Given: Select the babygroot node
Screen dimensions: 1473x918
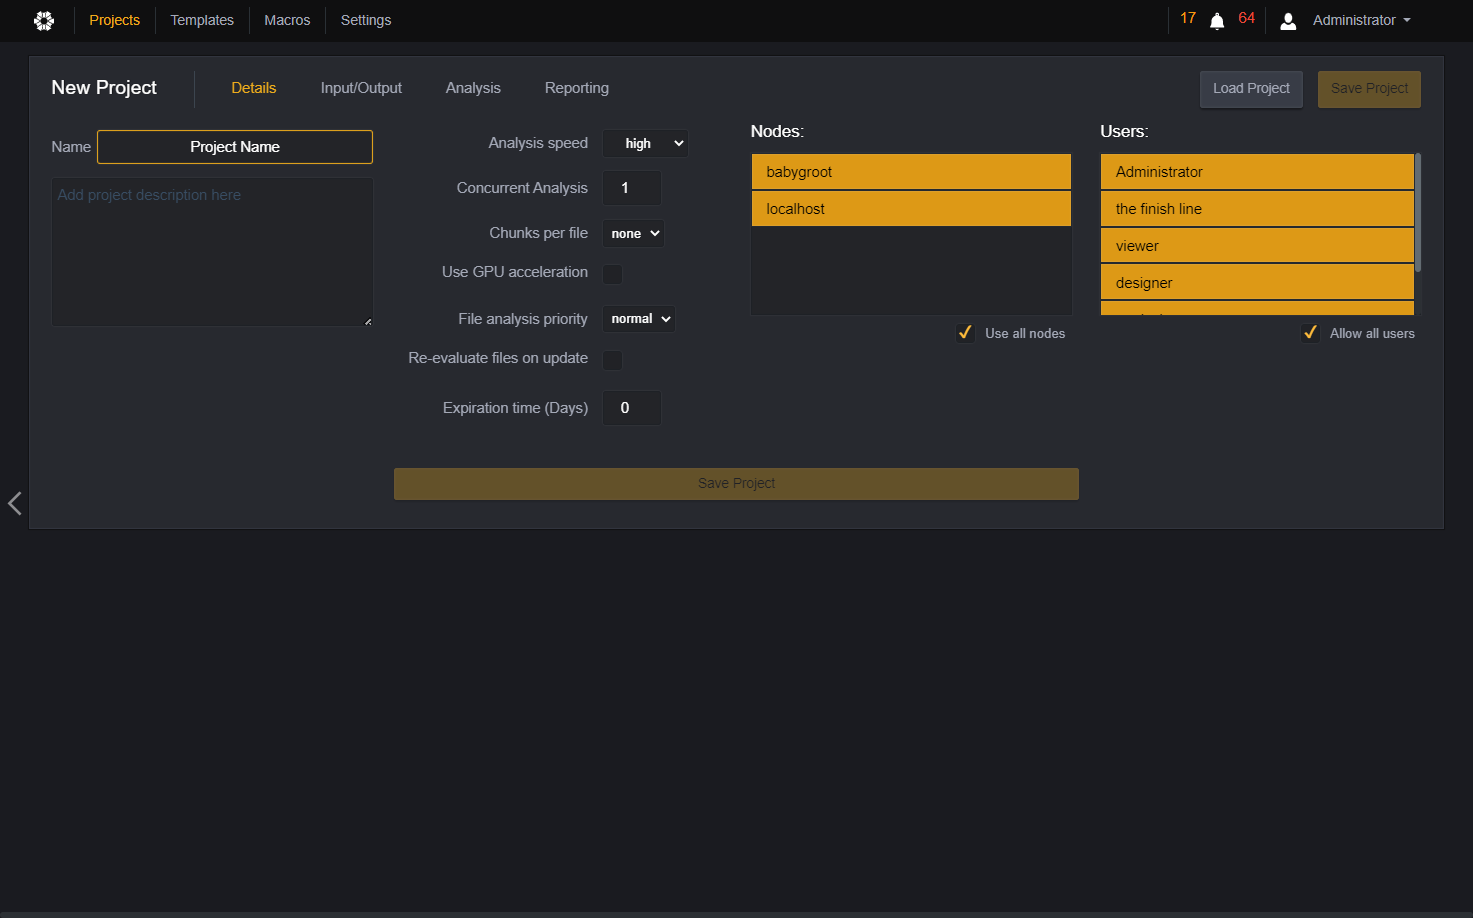Looking at the screenshot, I should pyautogui.click(x=911, y=172).
